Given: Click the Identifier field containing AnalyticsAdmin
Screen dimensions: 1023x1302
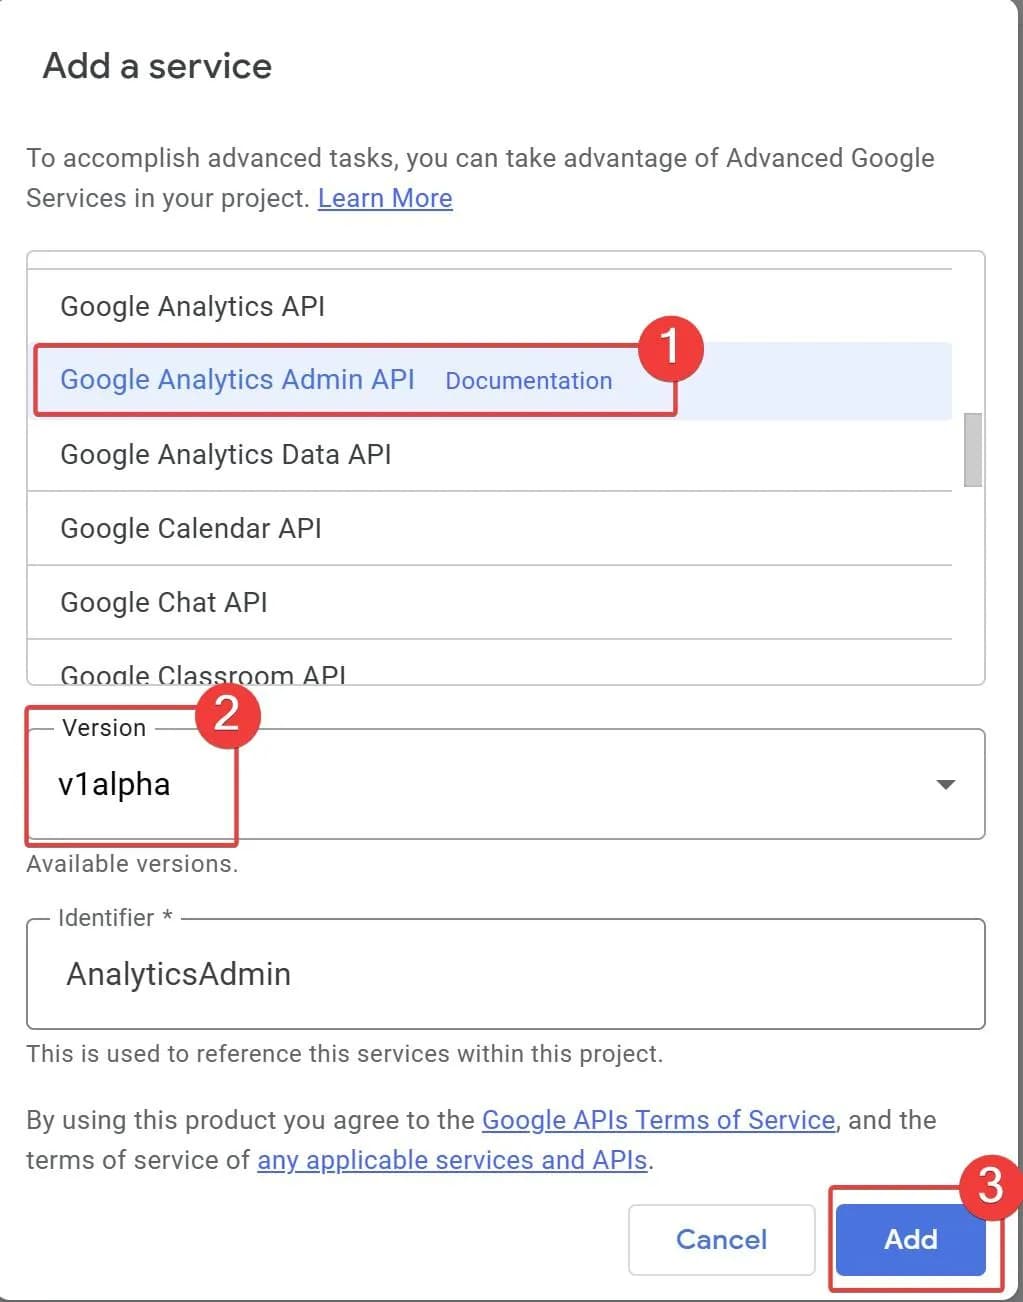Looking at the screenshot, I should point(505,974).
